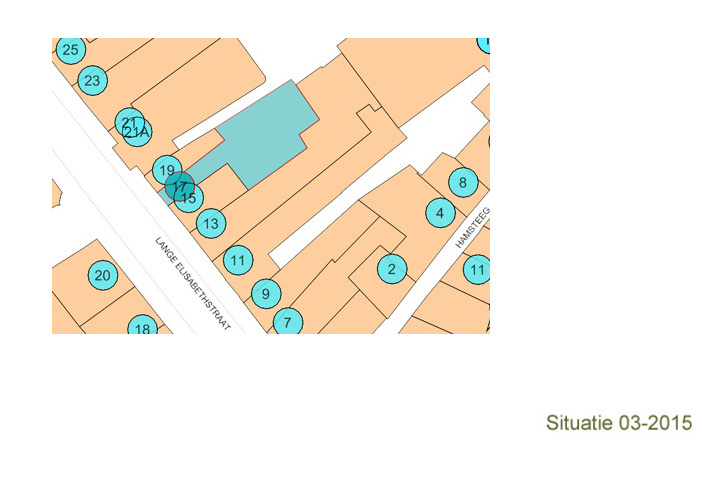This screenshot has height=478, width=710.
Task: Select marker 11 along Lange Elisabethstraat
Action: pyautogui.click(x=237, y=260)
